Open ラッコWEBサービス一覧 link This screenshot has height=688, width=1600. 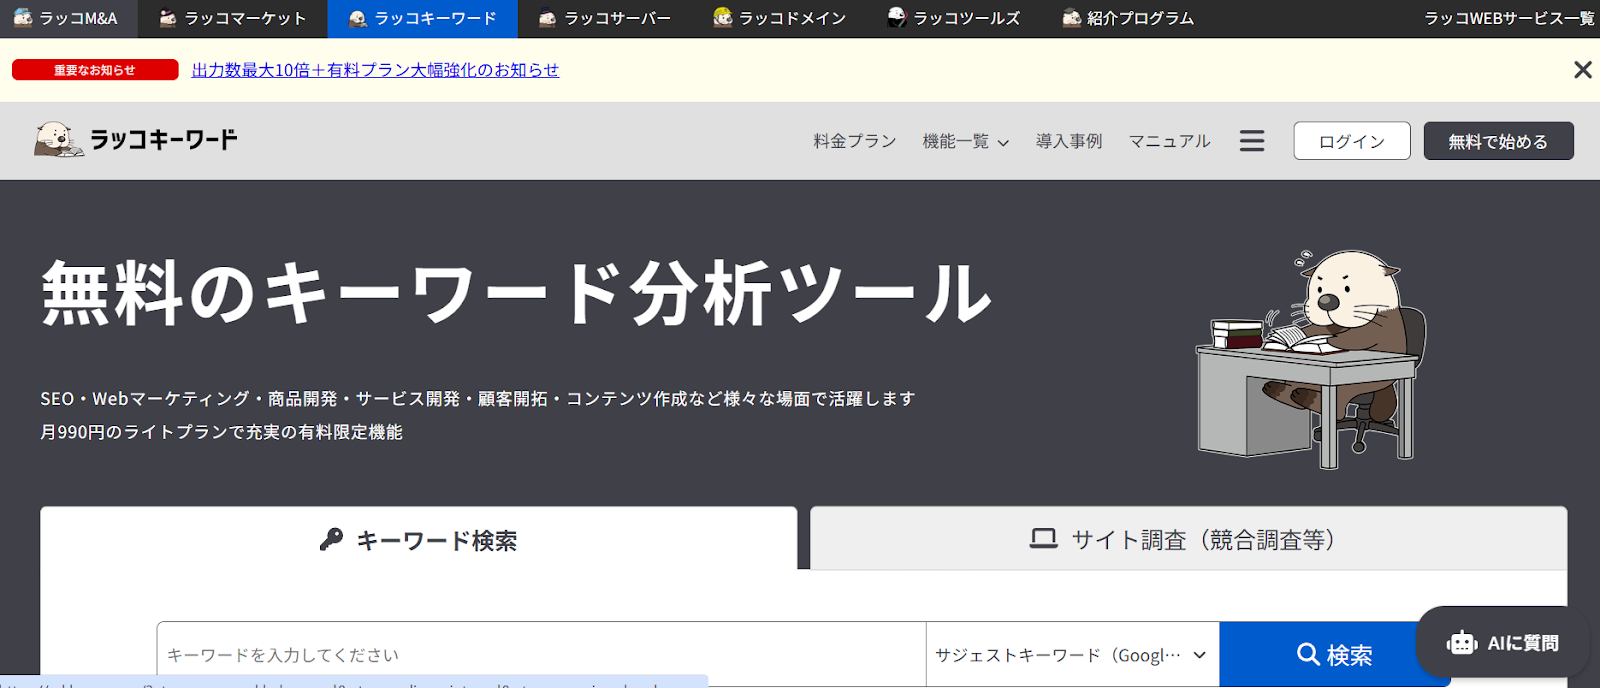click(x=1509, y=18)
